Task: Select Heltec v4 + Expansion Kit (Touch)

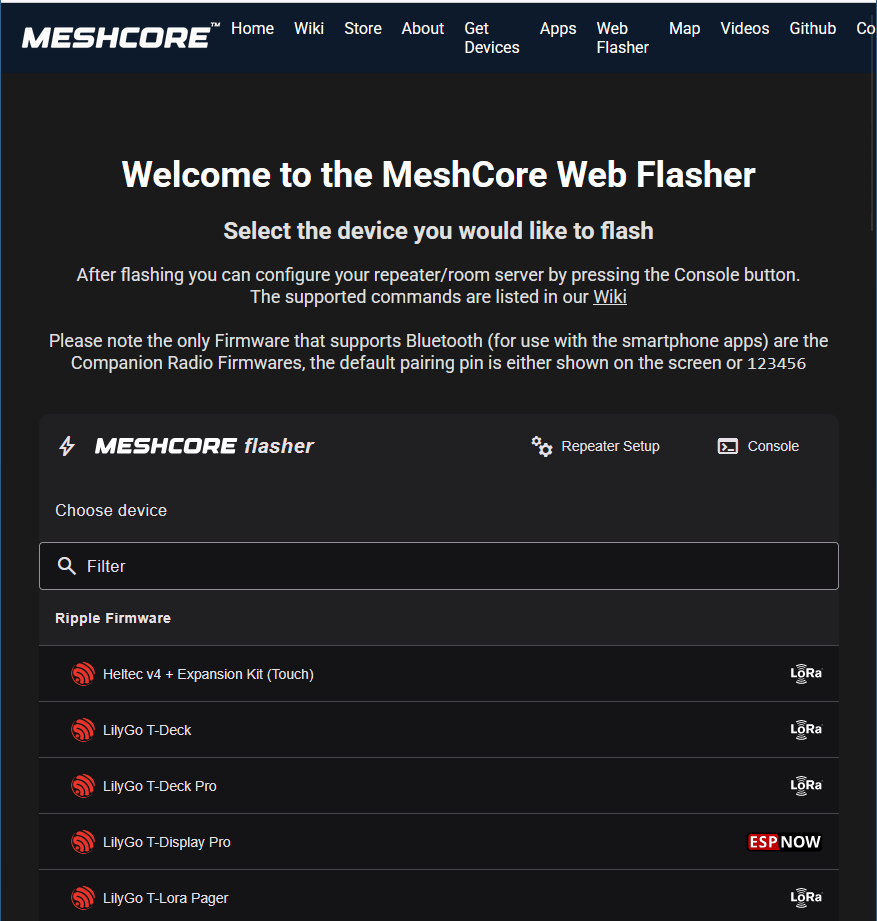Action: (208, 674)
